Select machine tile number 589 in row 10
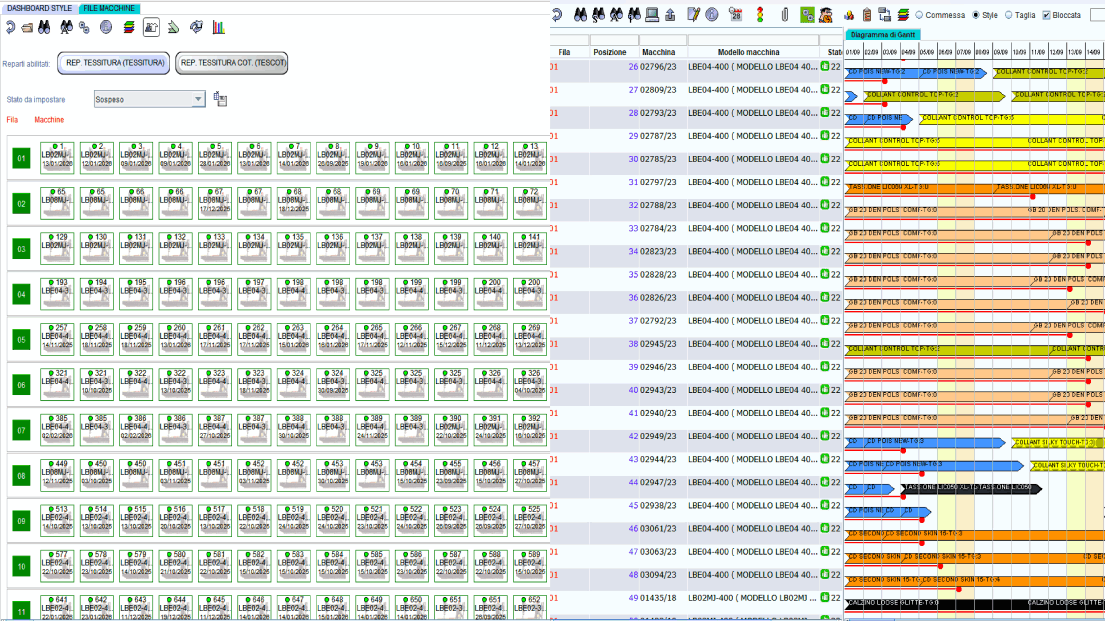Image resolution: width=1105 pixels, height=621 pixels. [x=529, y=565]
